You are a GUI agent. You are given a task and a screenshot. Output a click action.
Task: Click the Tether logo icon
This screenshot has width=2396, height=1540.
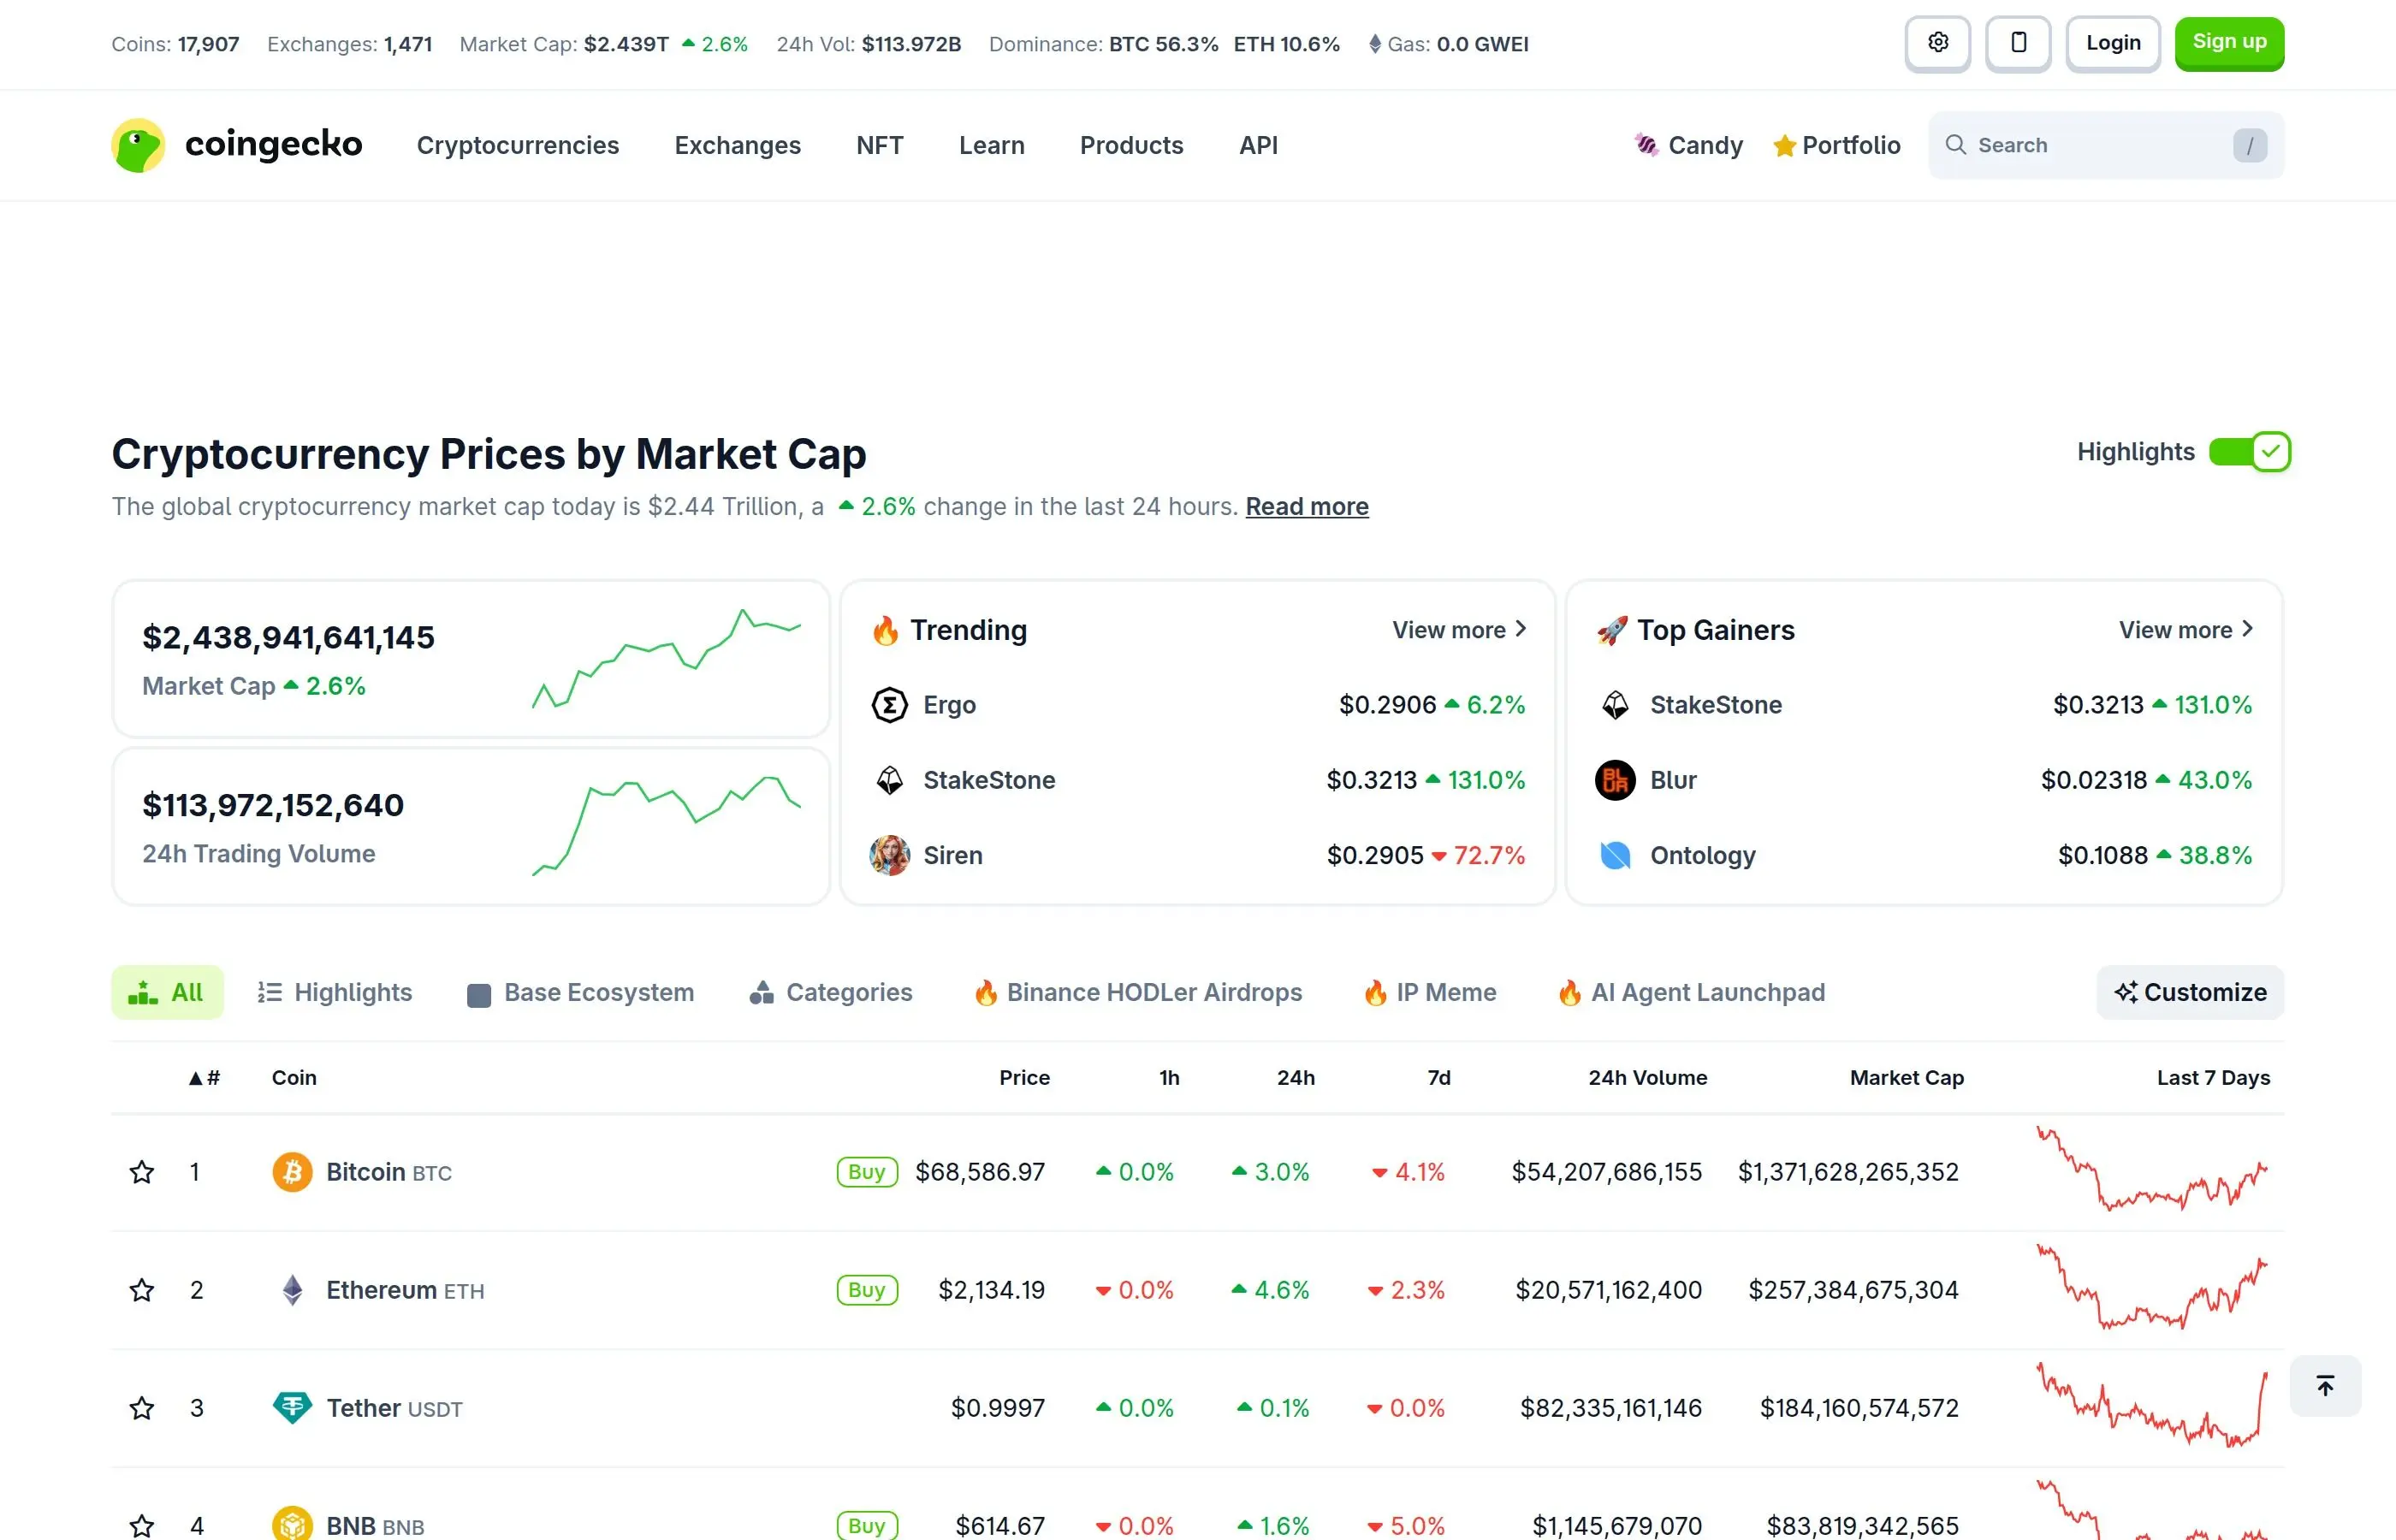[292, 1408]
